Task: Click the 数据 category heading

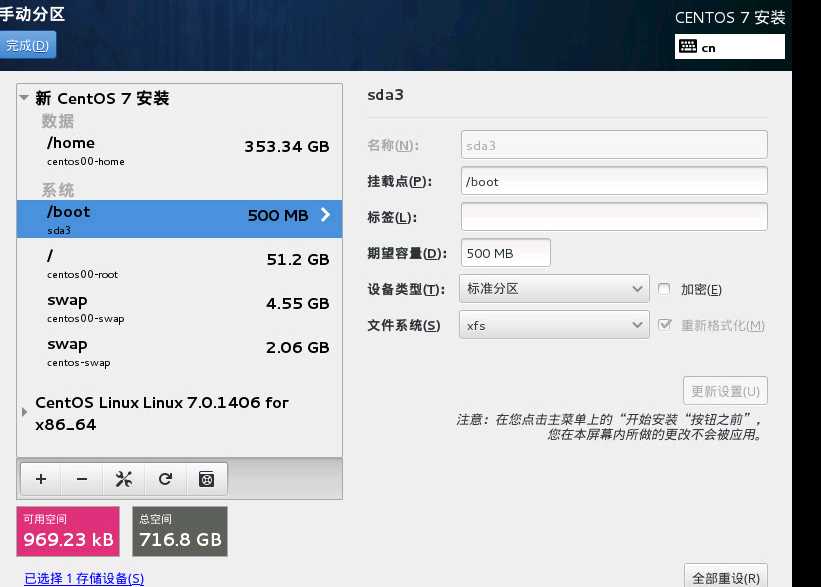Action: click(x=58, y=121)
